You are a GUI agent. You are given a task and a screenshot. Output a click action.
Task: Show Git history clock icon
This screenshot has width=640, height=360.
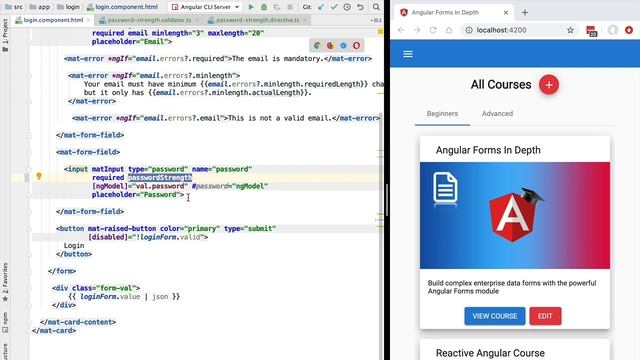coord(347,7)
